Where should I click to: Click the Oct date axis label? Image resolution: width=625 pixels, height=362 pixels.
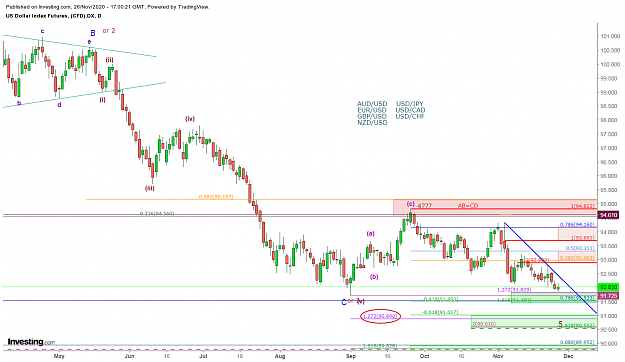425,356
